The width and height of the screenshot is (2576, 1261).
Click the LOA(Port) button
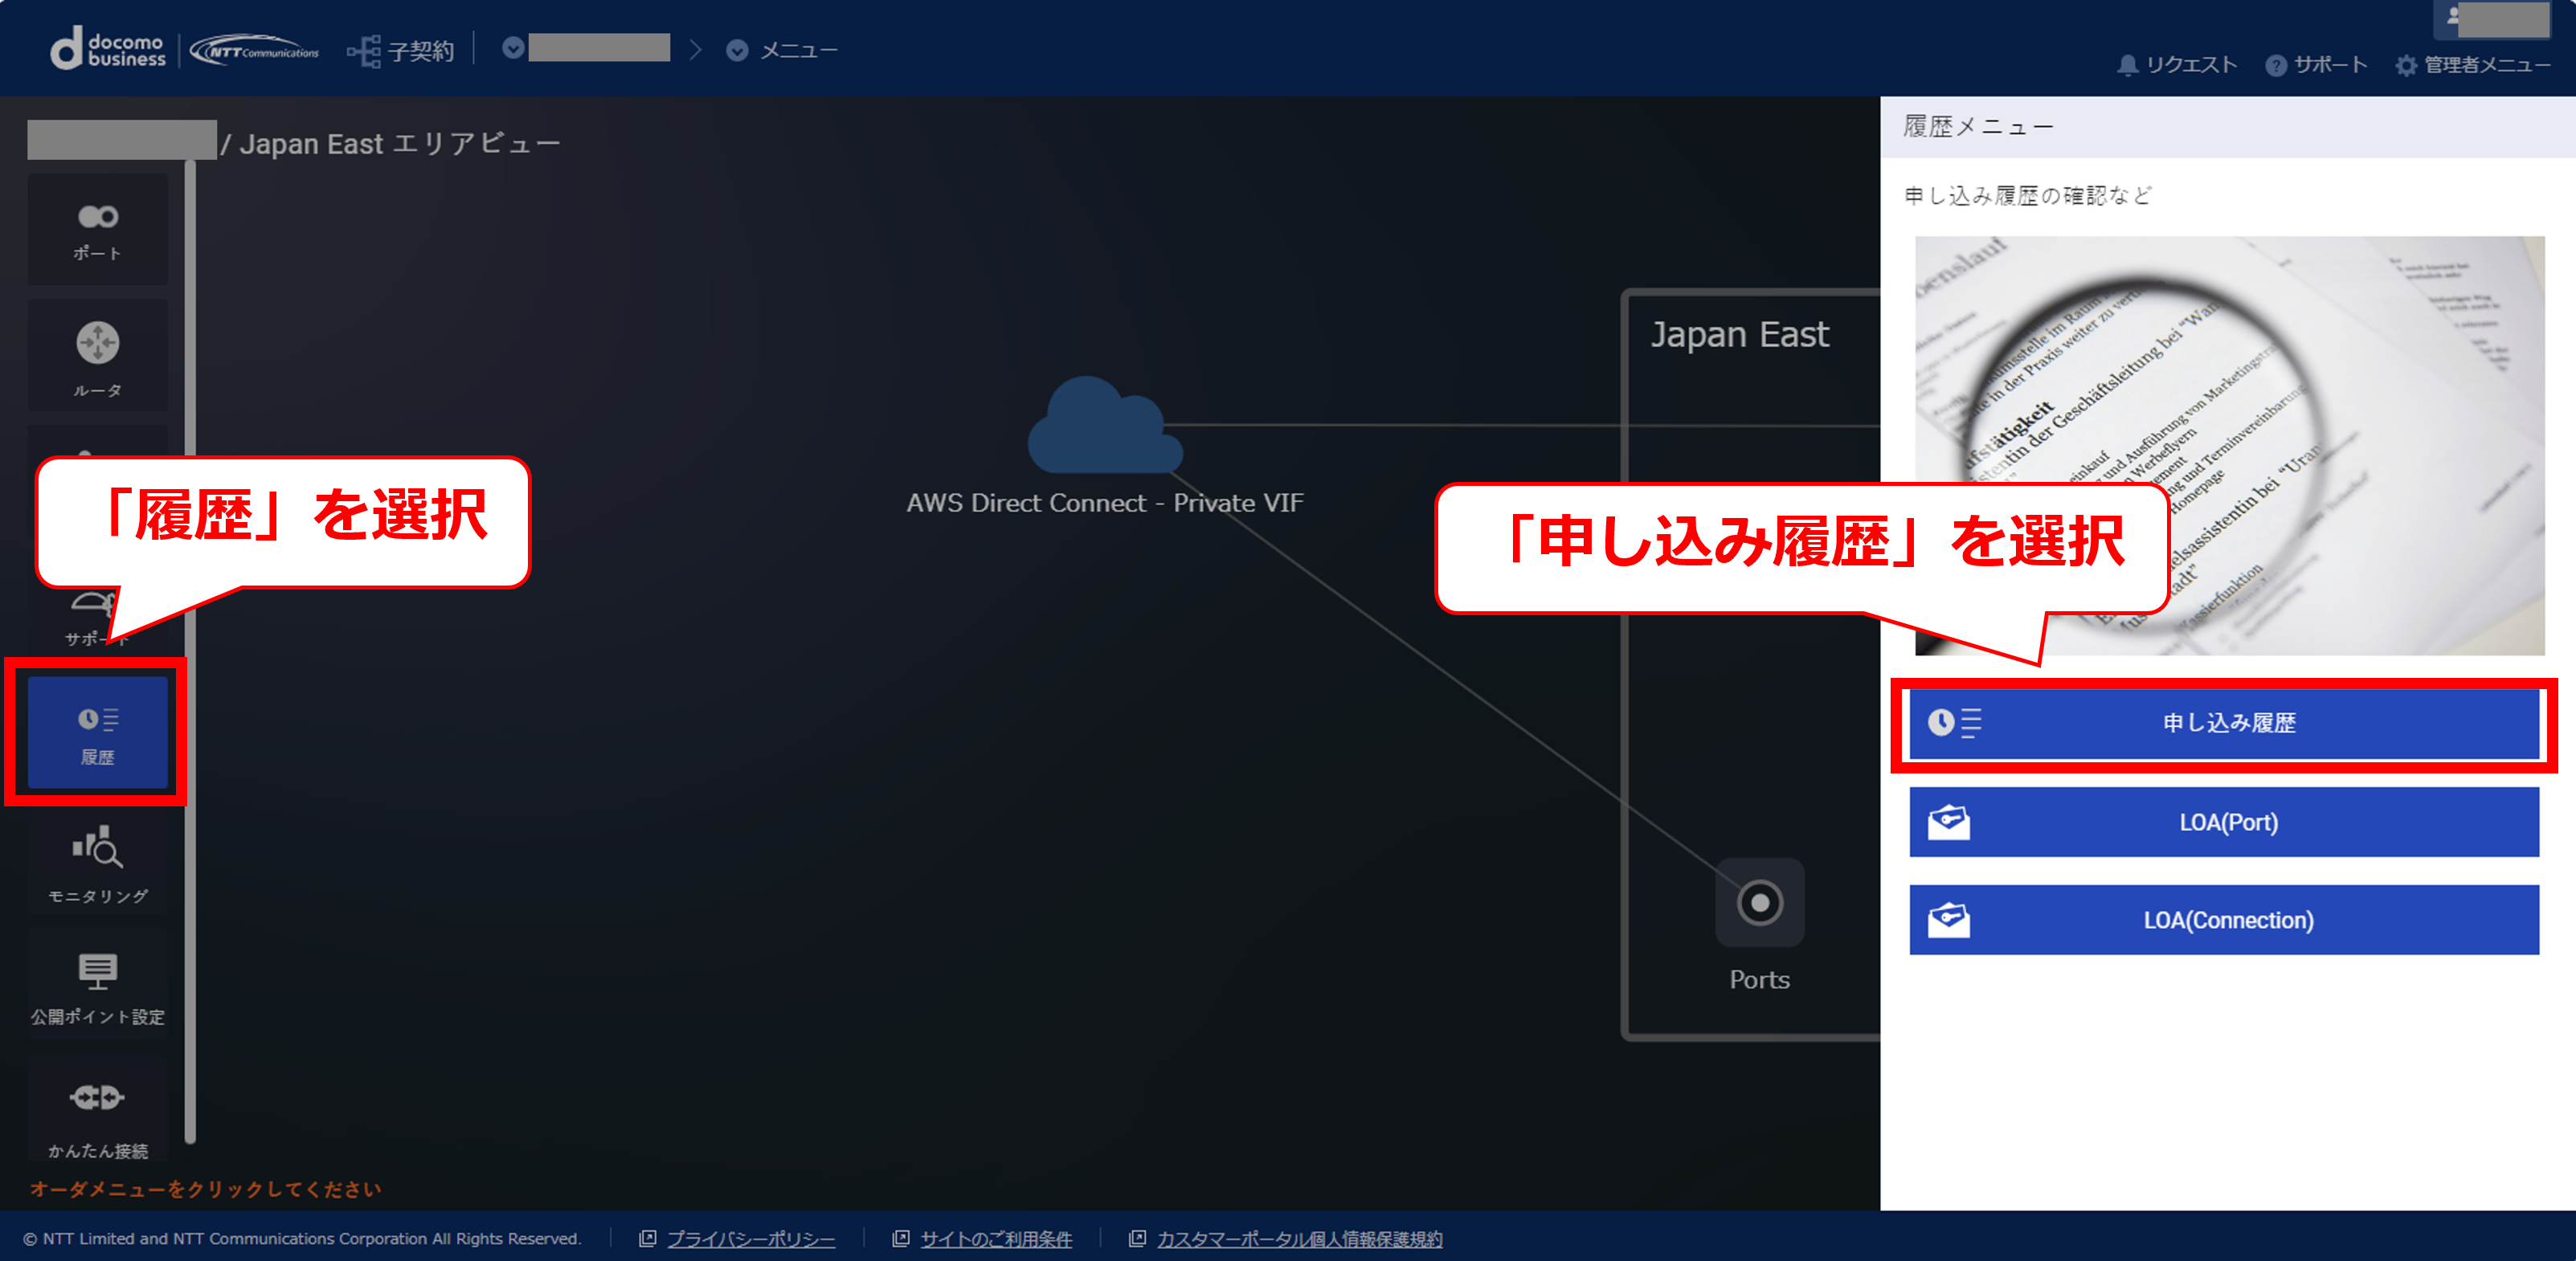[x=2224, y=822]
